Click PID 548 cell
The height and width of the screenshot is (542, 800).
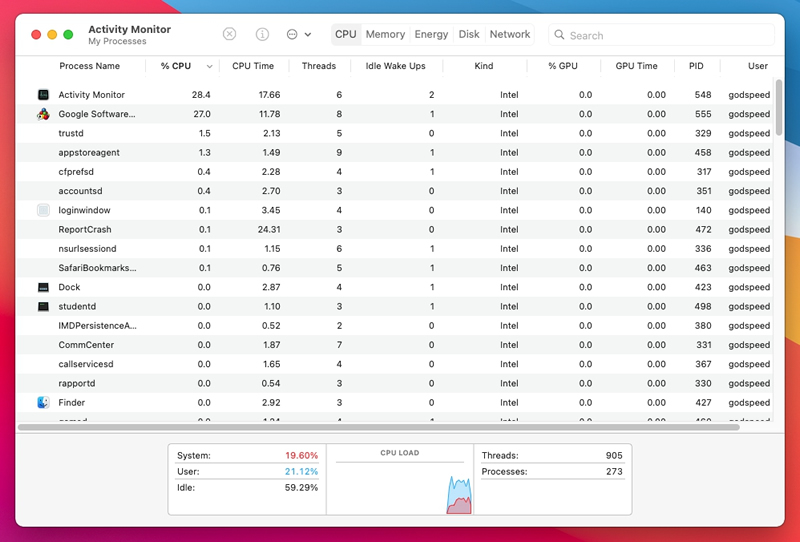pyautogui.click(x=703, y=94)
